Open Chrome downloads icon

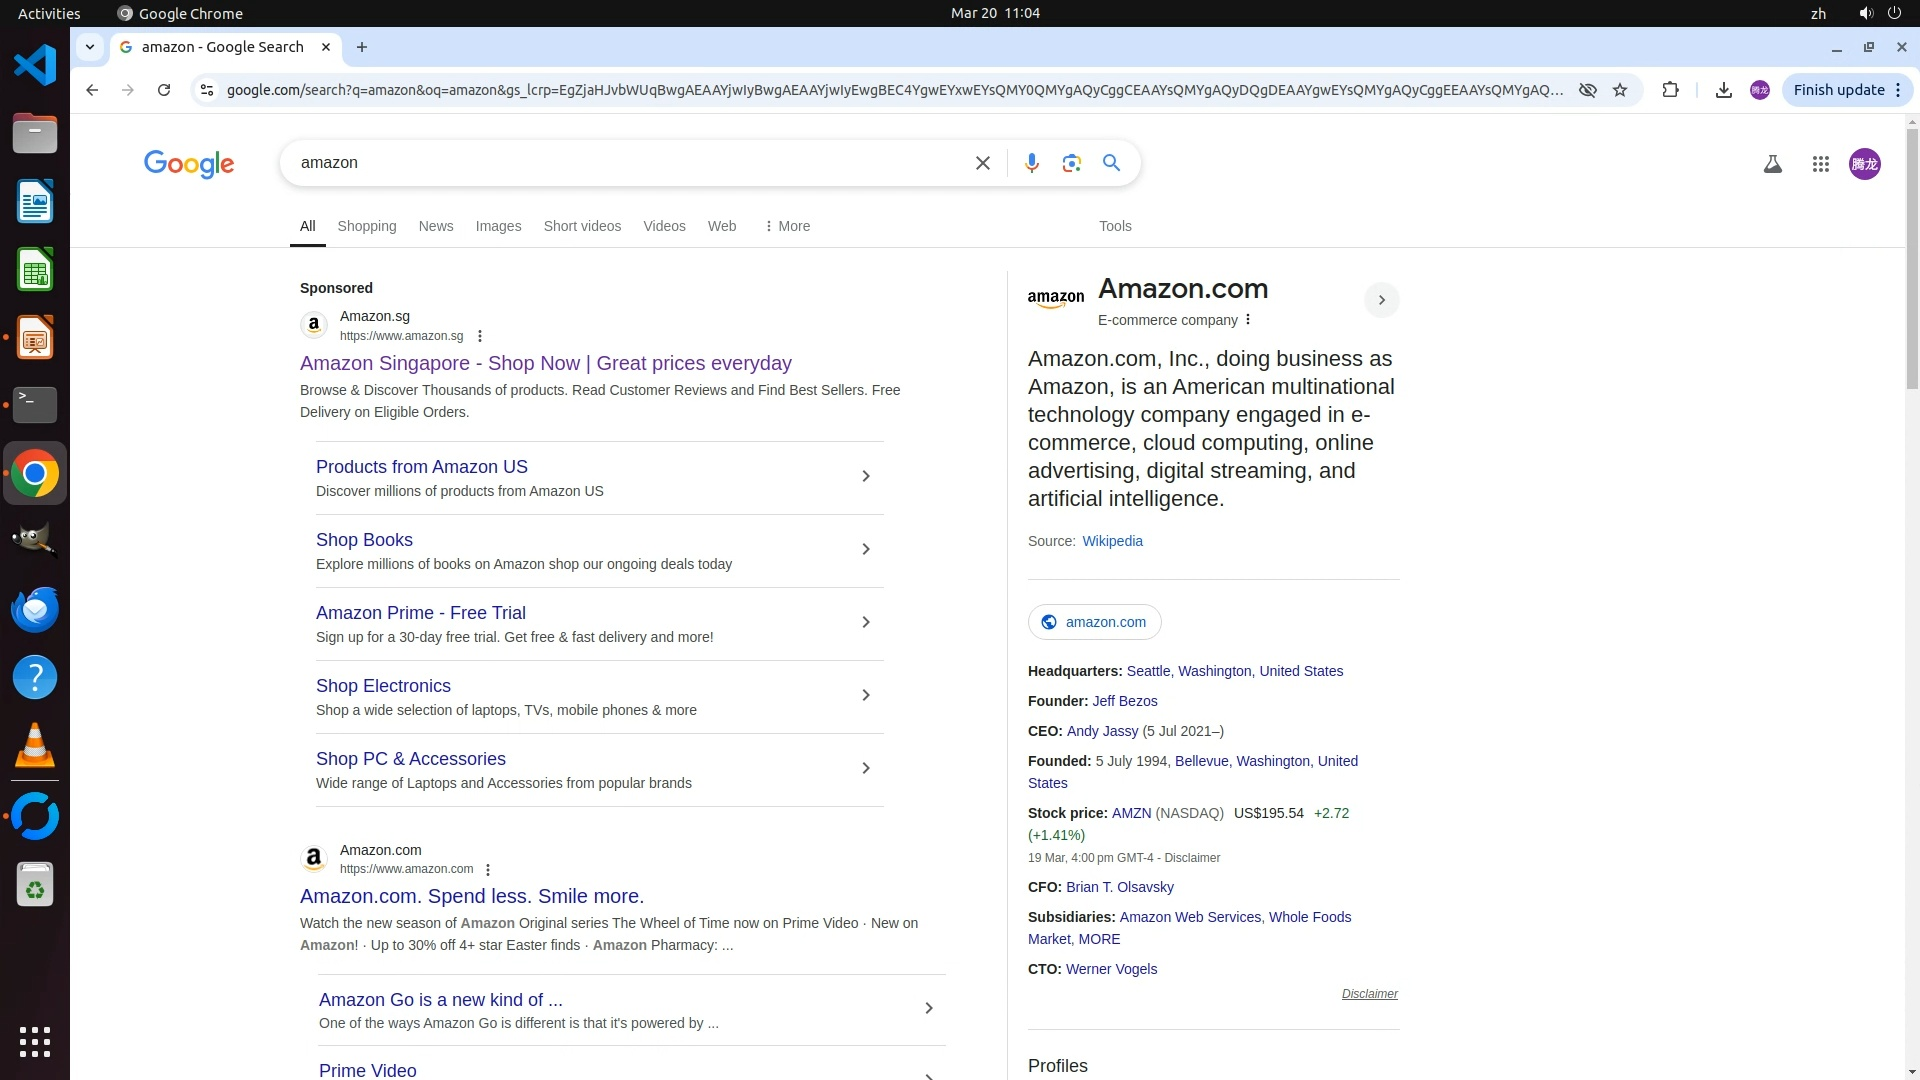coord(1723,90)
